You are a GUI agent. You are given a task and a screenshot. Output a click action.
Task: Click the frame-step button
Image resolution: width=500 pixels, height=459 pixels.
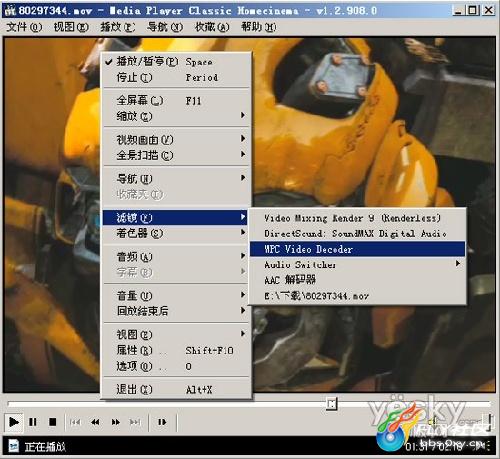[x=162, y=422]
